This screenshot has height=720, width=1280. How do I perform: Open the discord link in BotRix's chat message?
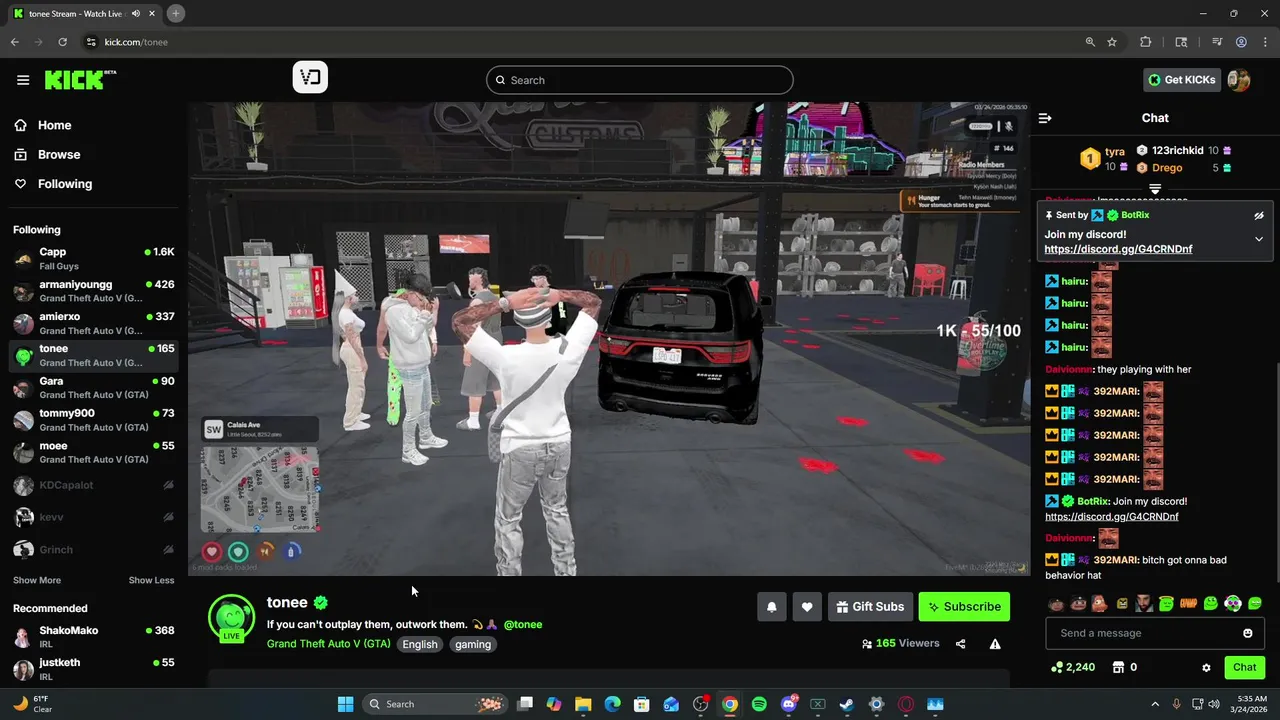[x=1112, y=517]
